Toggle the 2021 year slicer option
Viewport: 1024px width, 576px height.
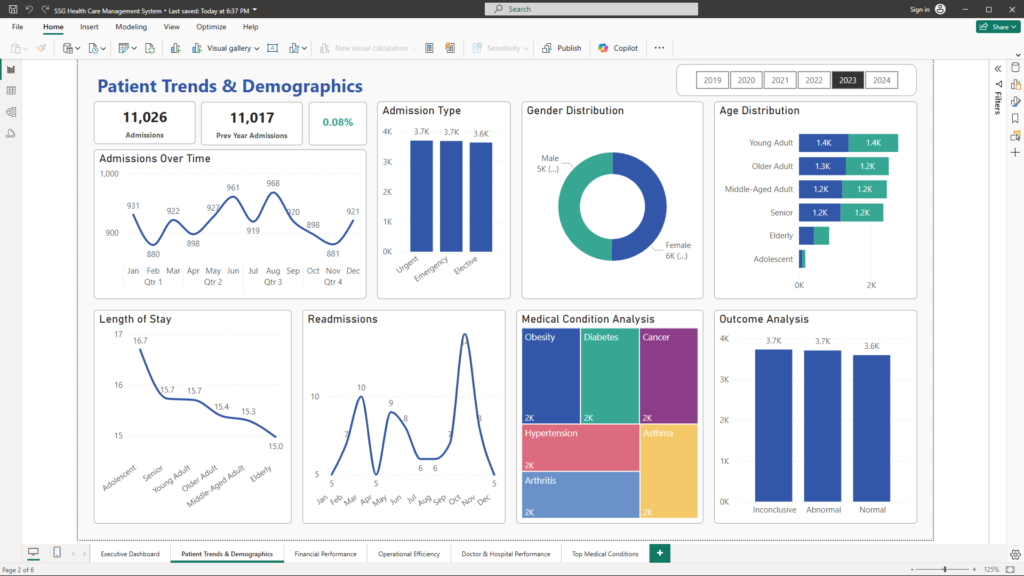pyautogui.click(x=780, y=80)
